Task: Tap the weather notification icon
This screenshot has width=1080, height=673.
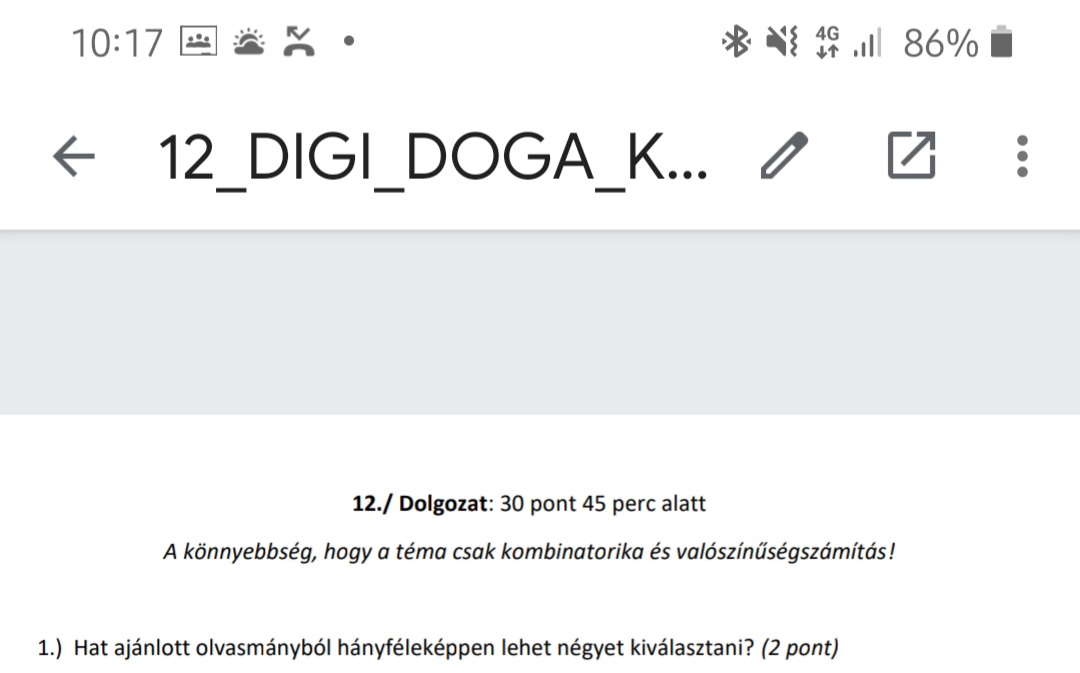Action: pos(249,42)
